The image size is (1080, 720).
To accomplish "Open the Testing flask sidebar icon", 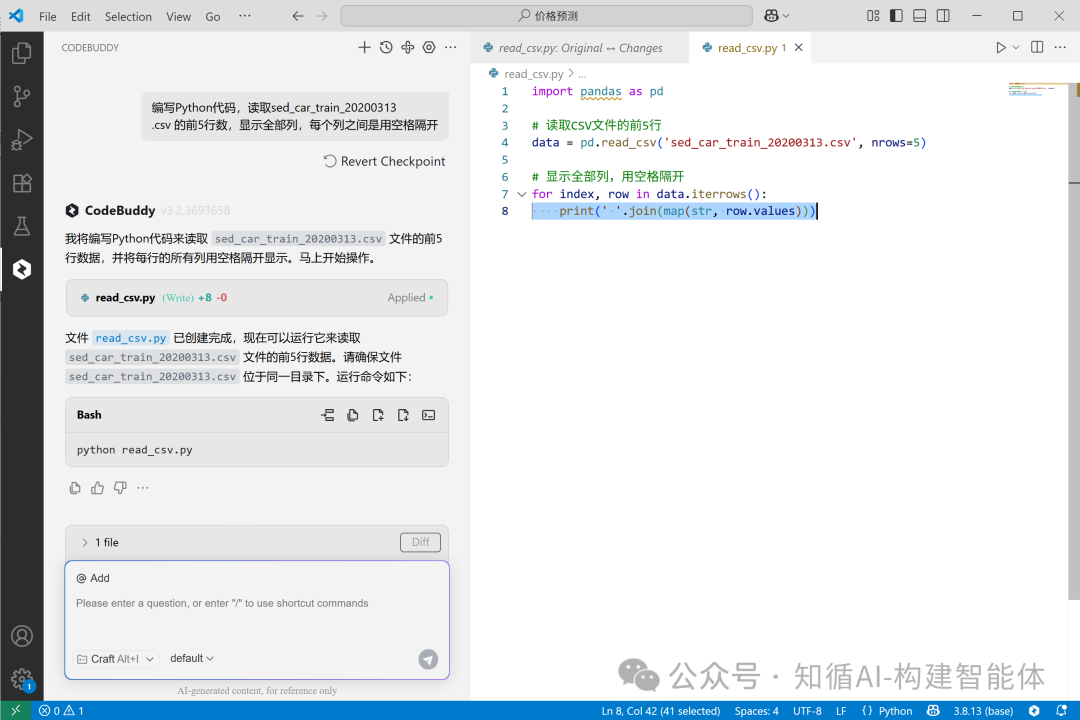I will click(22, 226).
